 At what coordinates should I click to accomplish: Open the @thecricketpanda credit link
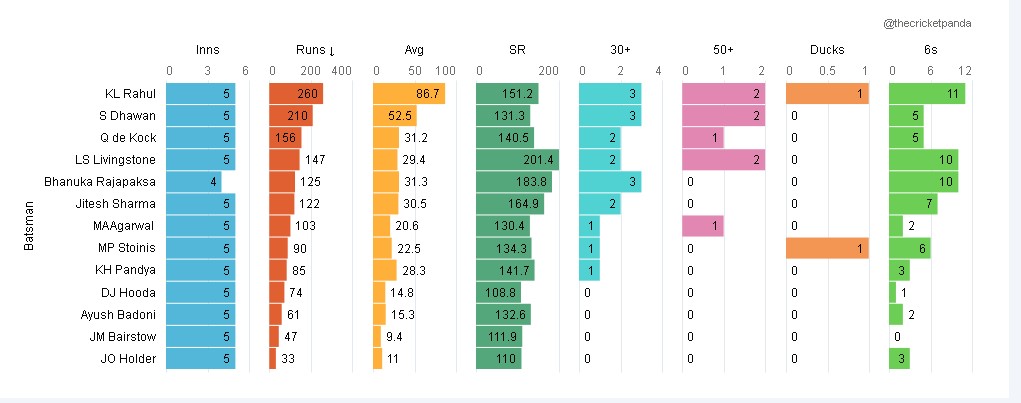click(x=928, y=22)
